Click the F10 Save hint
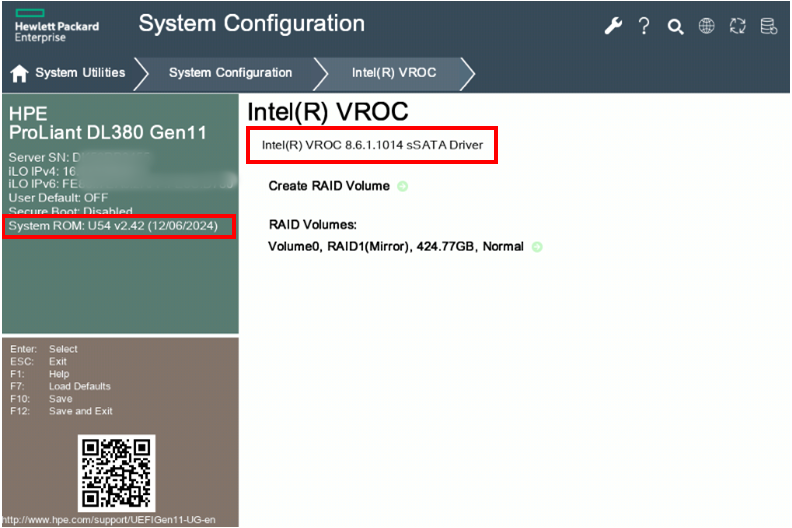 41,399
